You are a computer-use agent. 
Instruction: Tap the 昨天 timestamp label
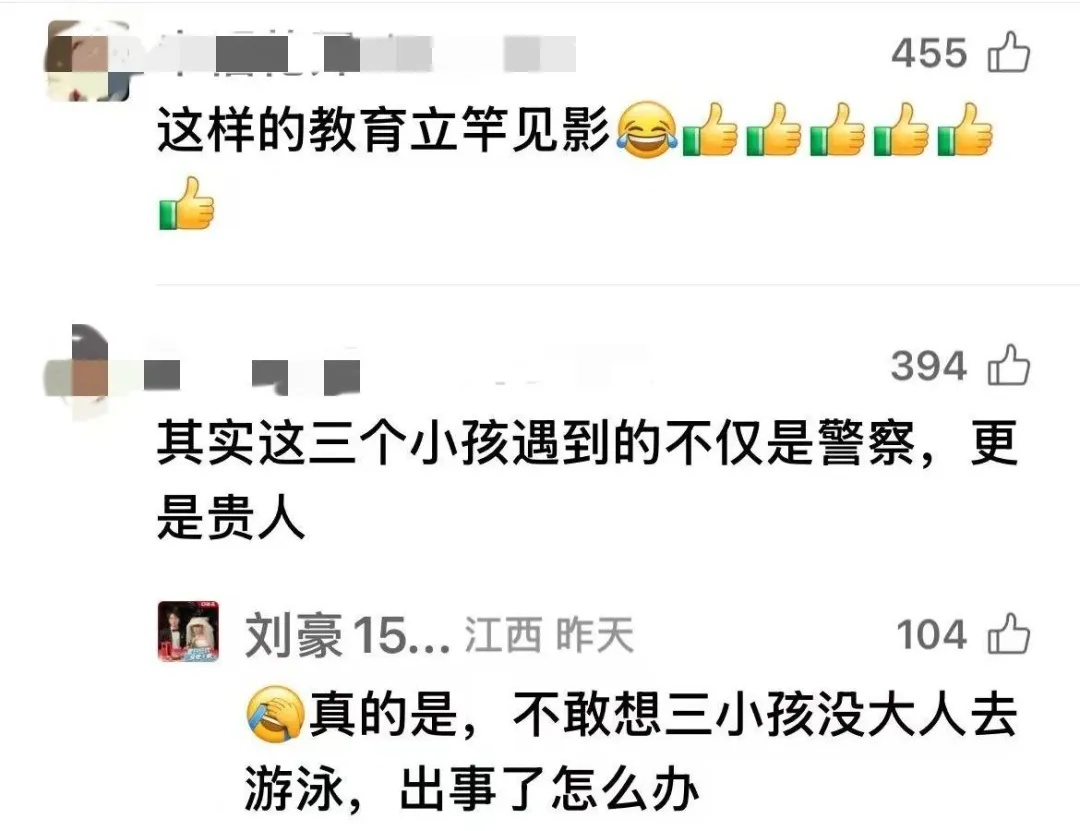click(595, 635)
